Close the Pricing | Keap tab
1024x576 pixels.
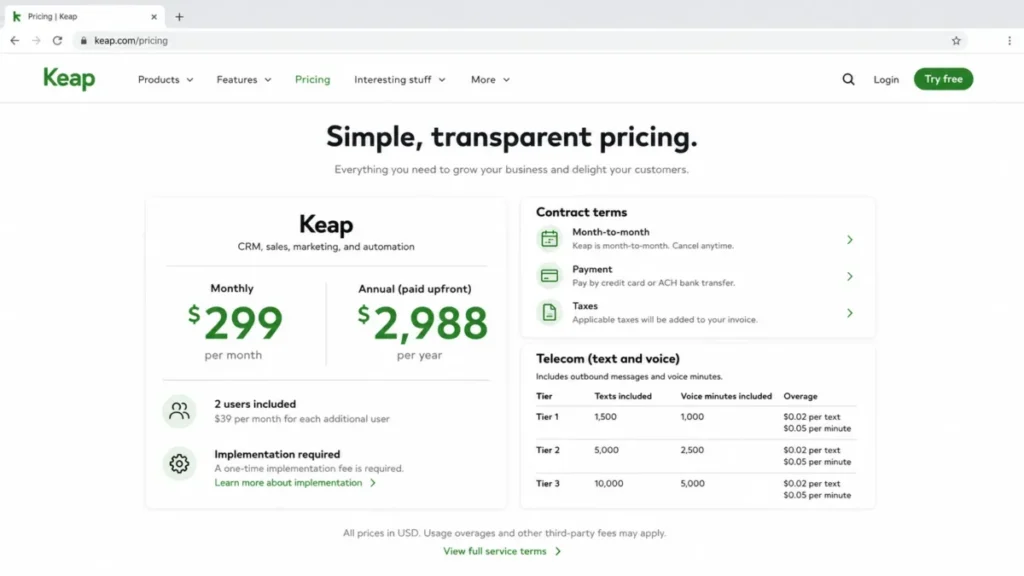tap(154, 17)
